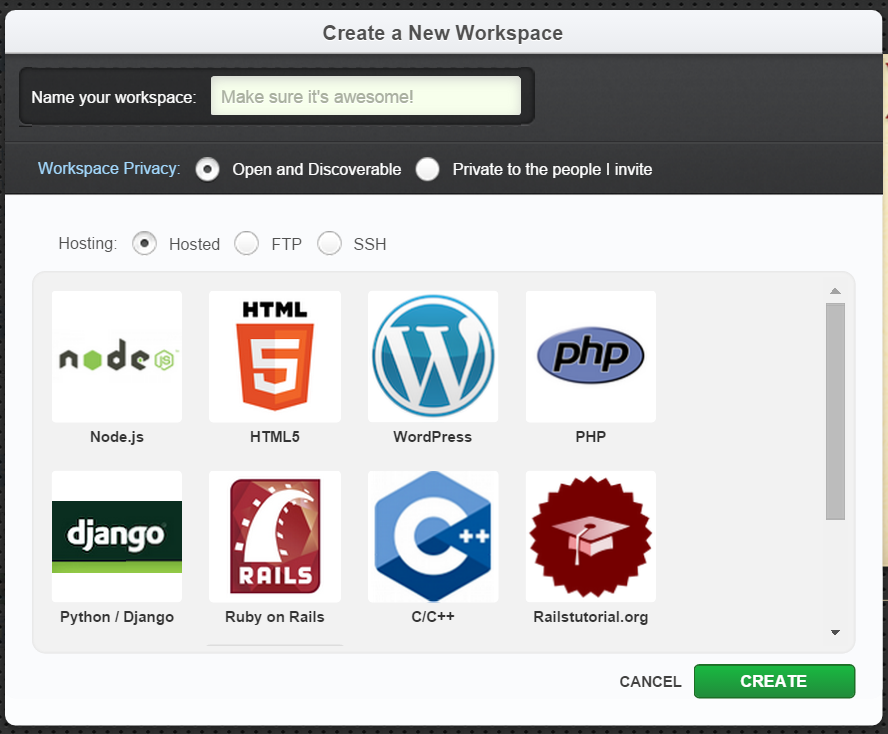The image size is (888, 734).
Task: Select the HTML5 workspace template
Action: tap(274, 357)
